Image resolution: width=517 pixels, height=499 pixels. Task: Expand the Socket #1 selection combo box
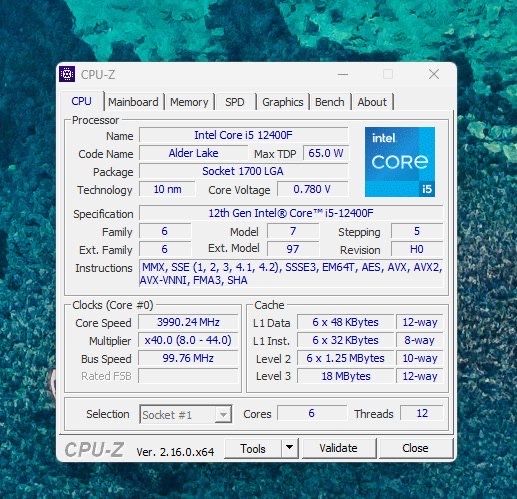[x=186, y=414]
